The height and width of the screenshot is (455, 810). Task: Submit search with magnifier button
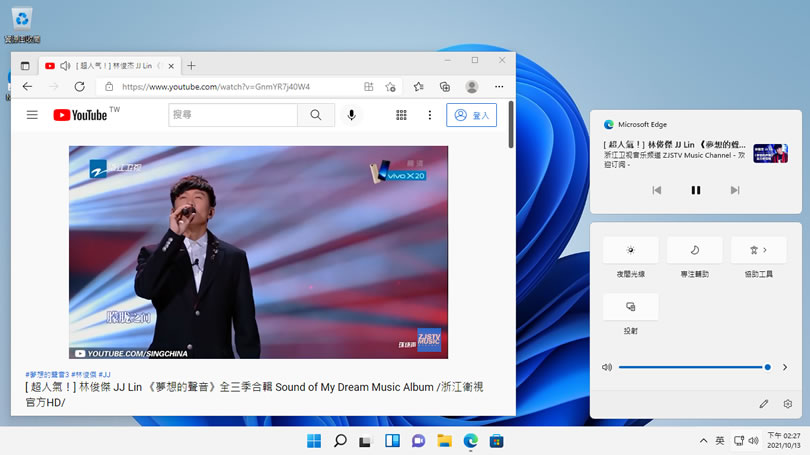tap(316, 115)
